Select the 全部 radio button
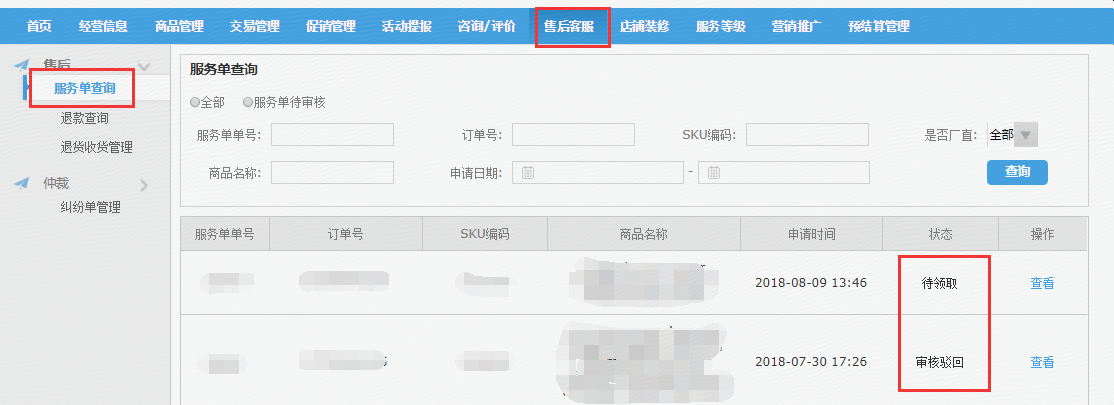Image resolution: width=1114 pixels, height=405 pixels. point(195,102)
